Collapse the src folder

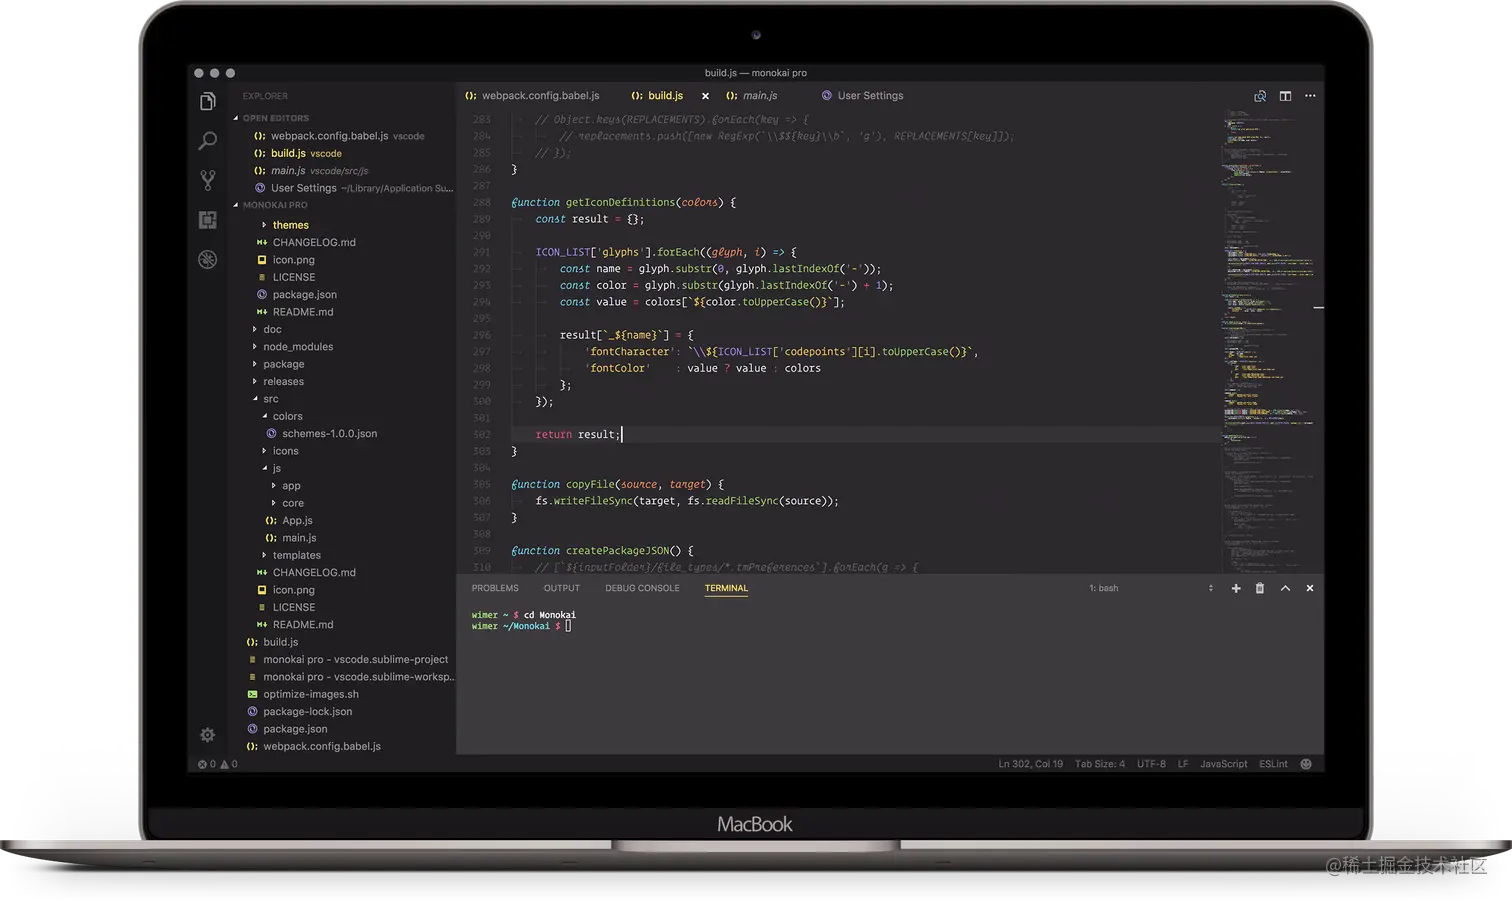click(x=270, y=399)
